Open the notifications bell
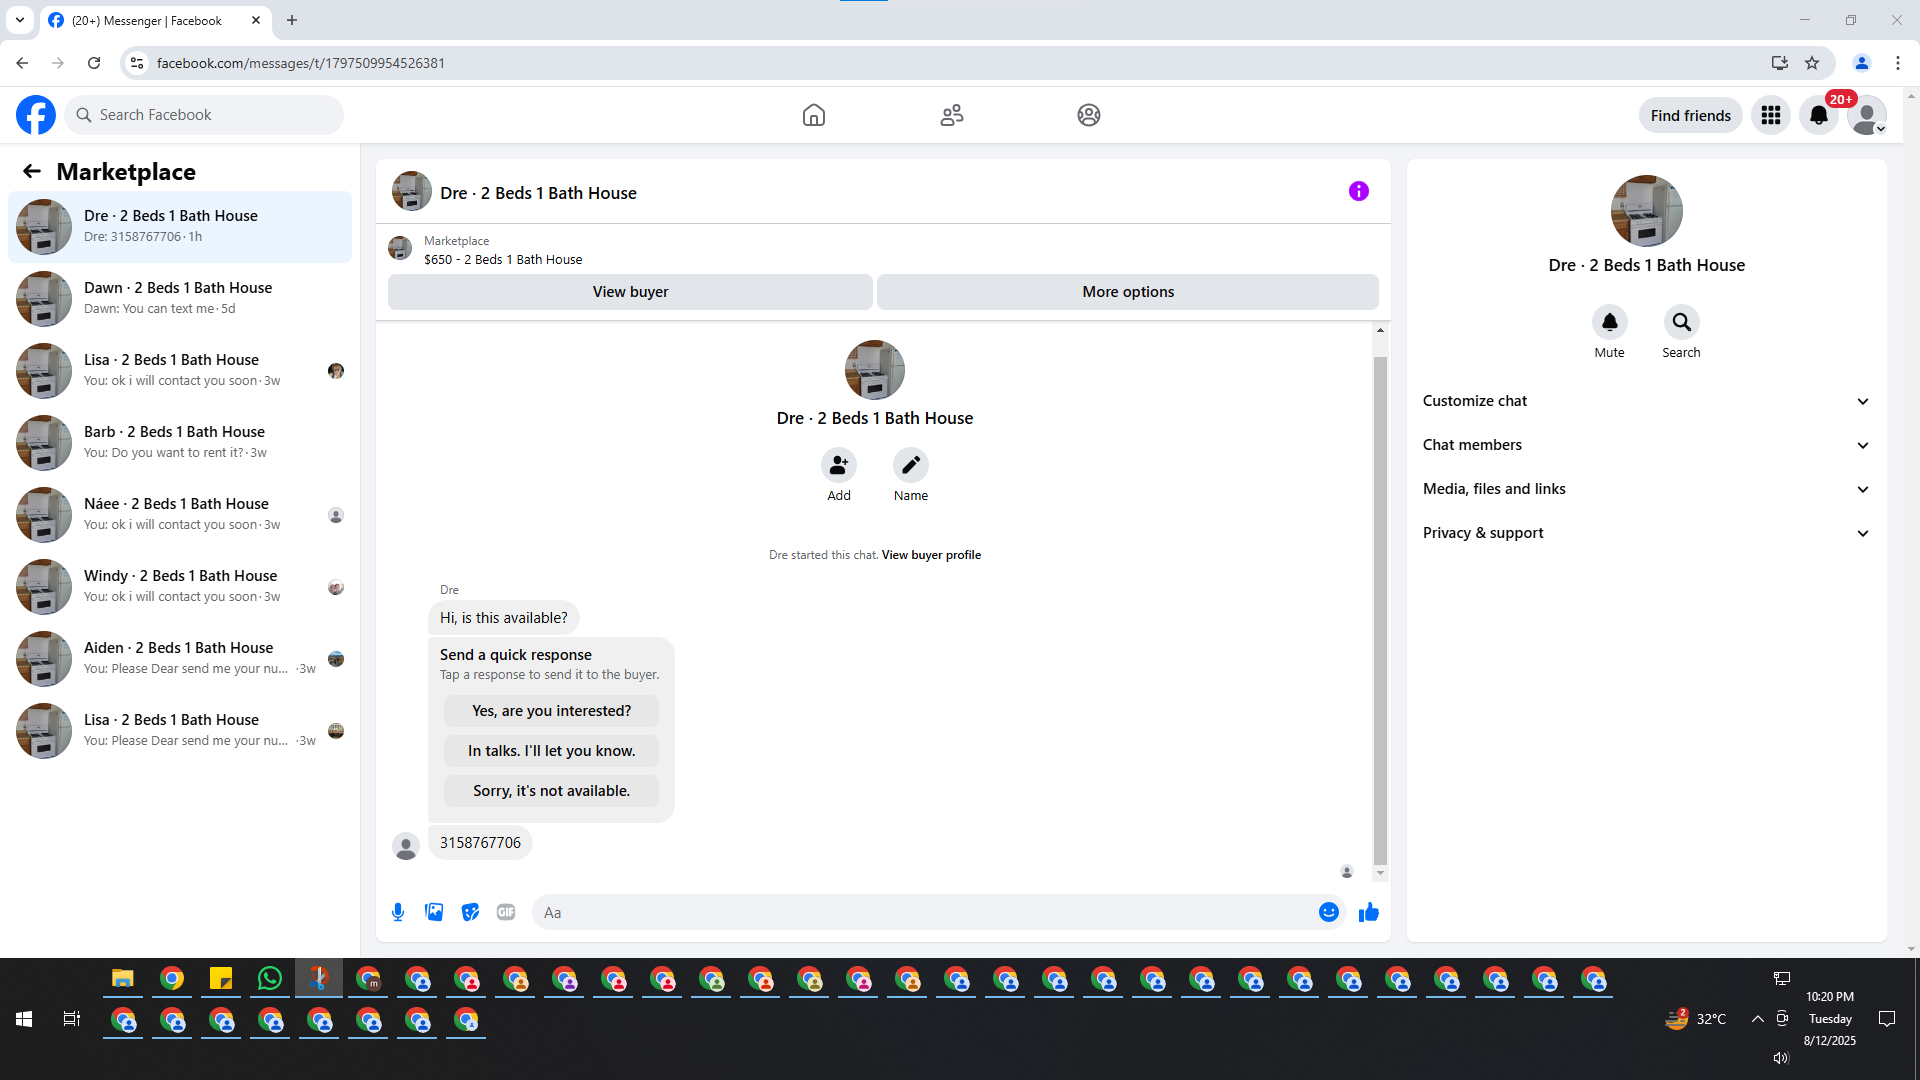1920x1080 pixels. point(1818,115)
